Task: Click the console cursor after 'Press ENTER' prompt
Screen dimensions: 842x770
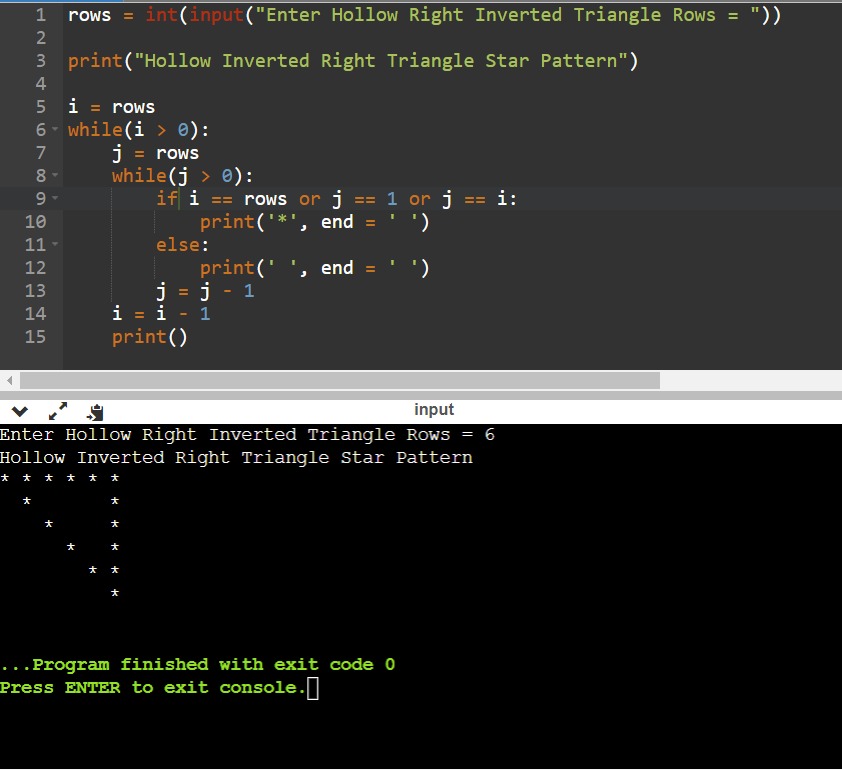Action: 313,688
